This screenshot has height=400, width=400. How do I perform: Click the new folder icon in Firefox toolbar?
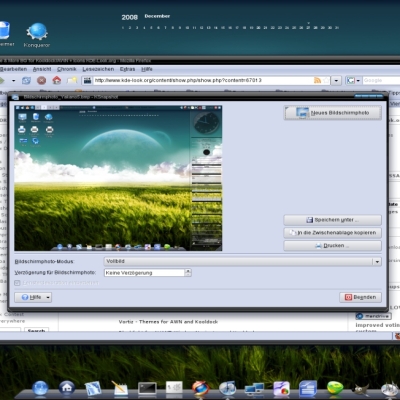pyautogui.click(x=72, y=80)
